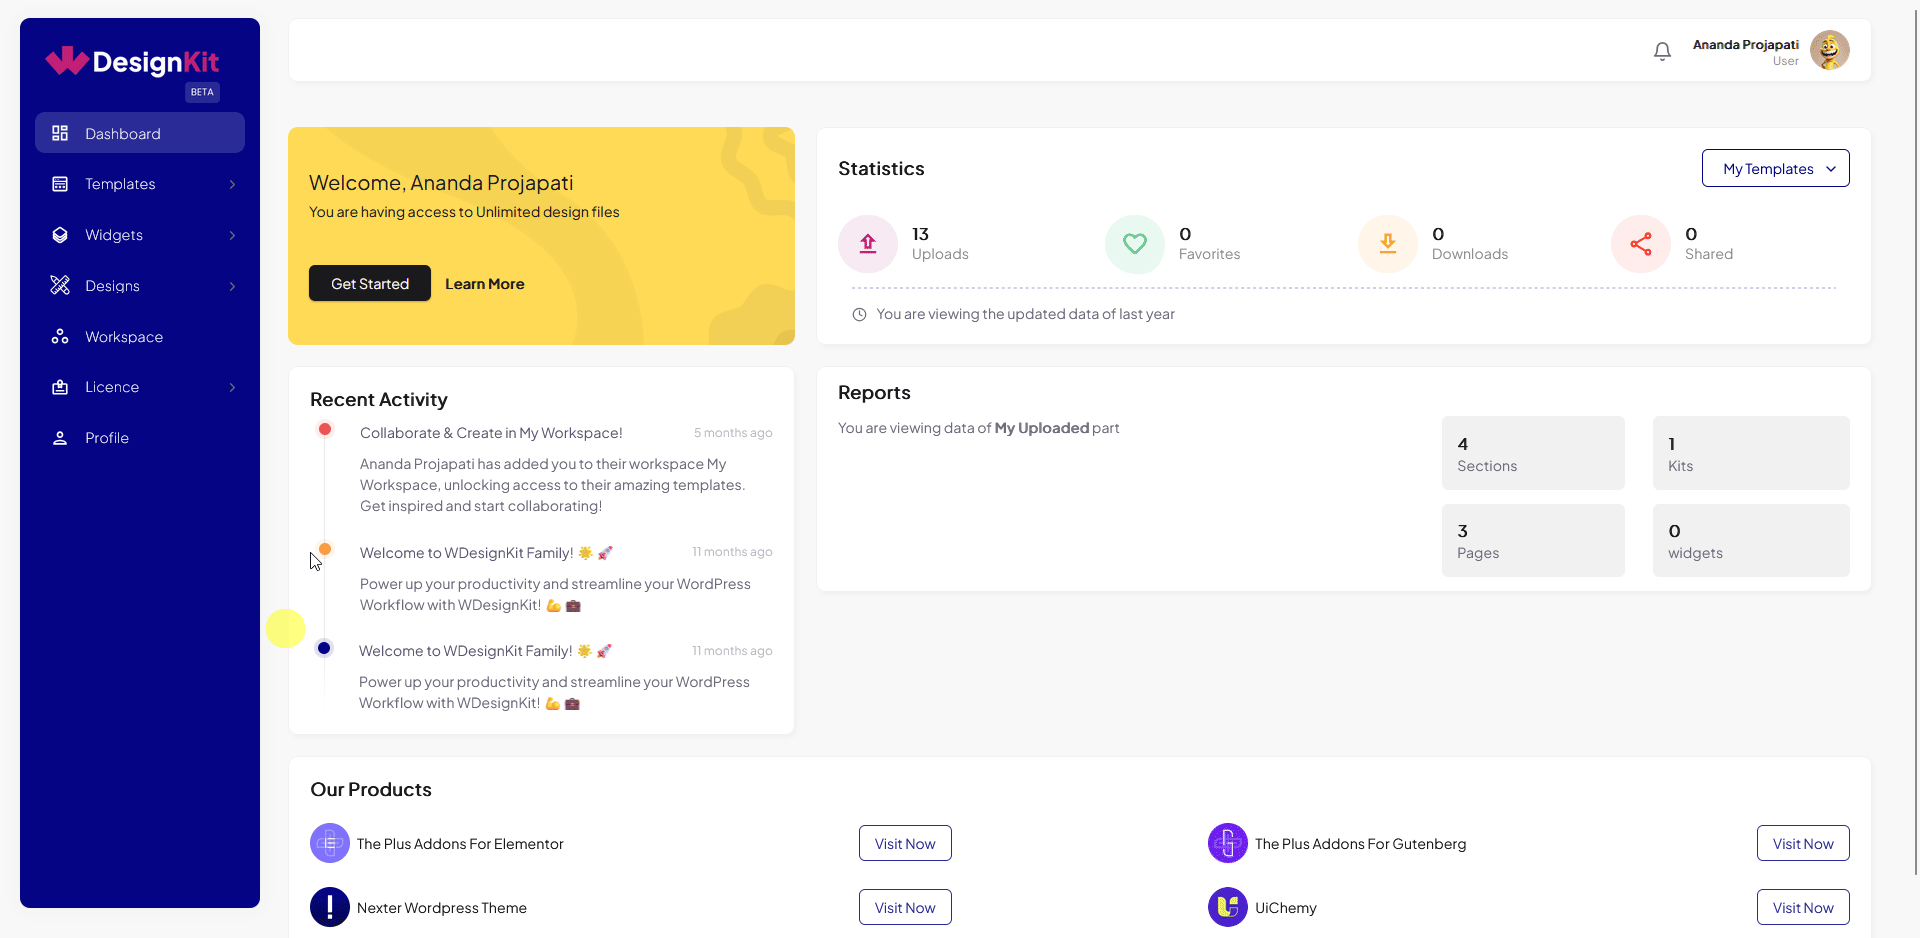The width and height of the screenshot is (1920, 938).
Task: Expand the Licence sidebar section
Action: pos(139,387)
